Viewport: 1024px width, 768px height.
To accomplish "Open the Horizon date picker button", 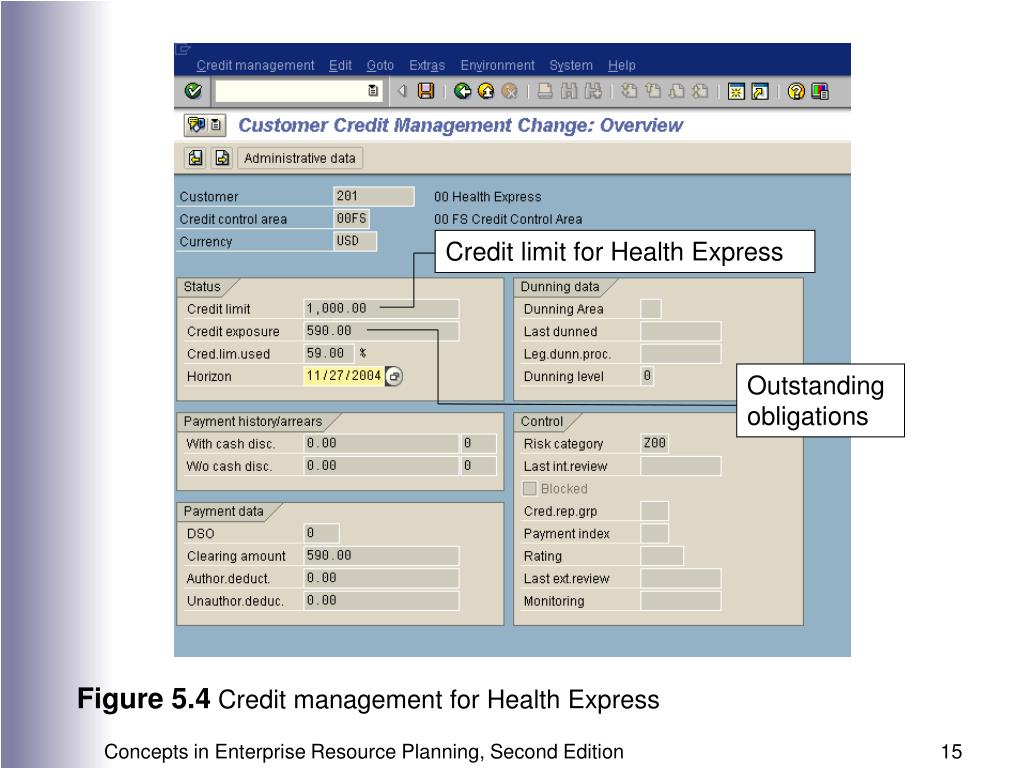I will pyautogui.click(x=394, y=376).
